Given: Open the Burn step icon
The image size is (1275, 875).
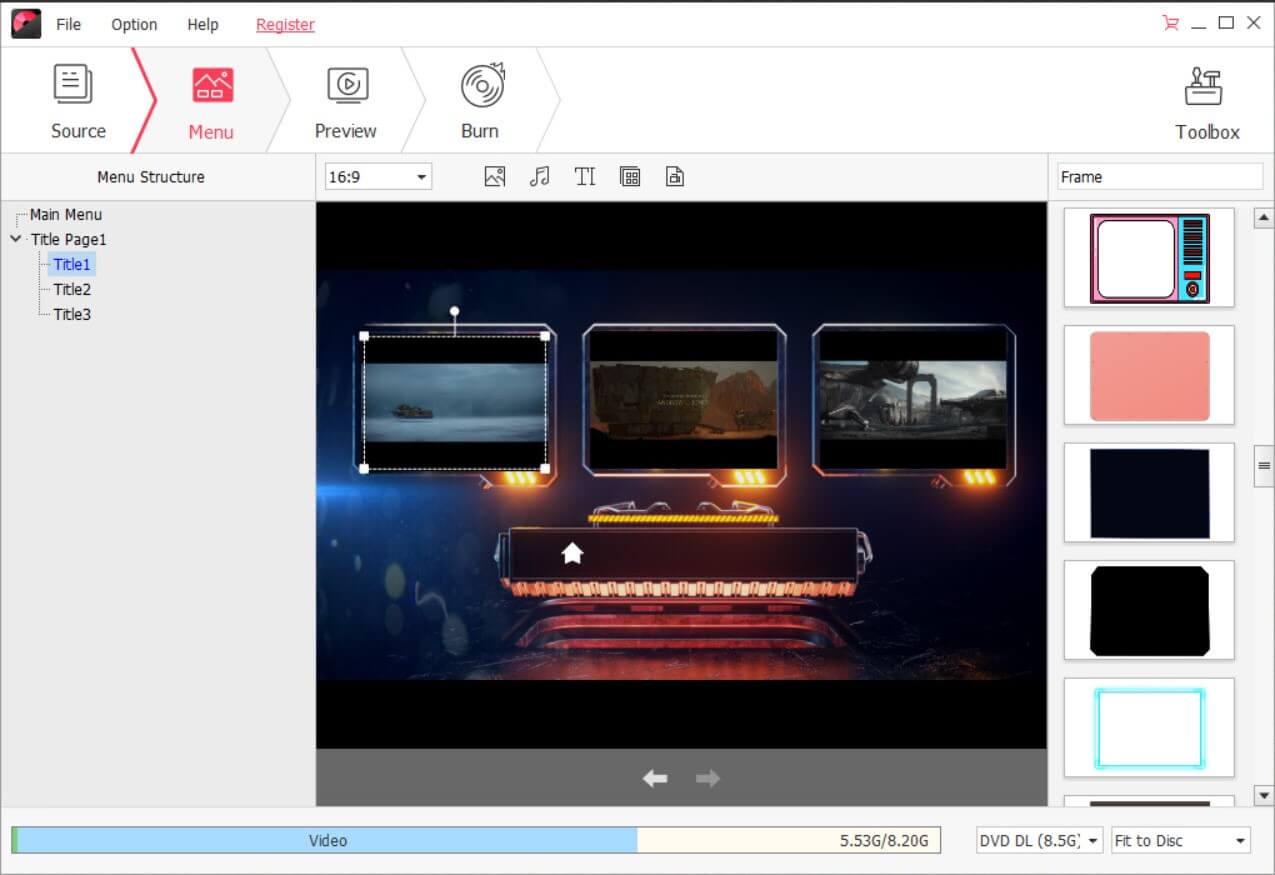Looking at the screenshot, I should point(479,100).
